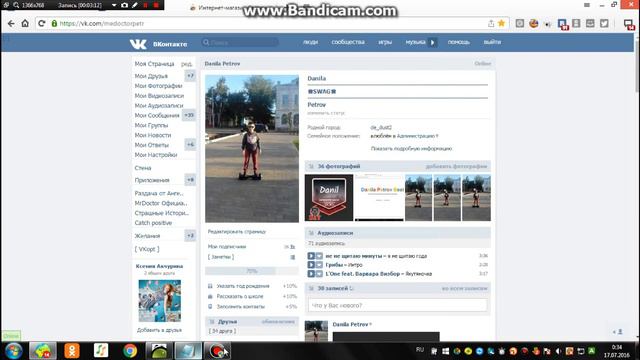Open 'Мои Друзья' in sidebar
The width and height of the screenshot is (640, 360).
[151, 76]
